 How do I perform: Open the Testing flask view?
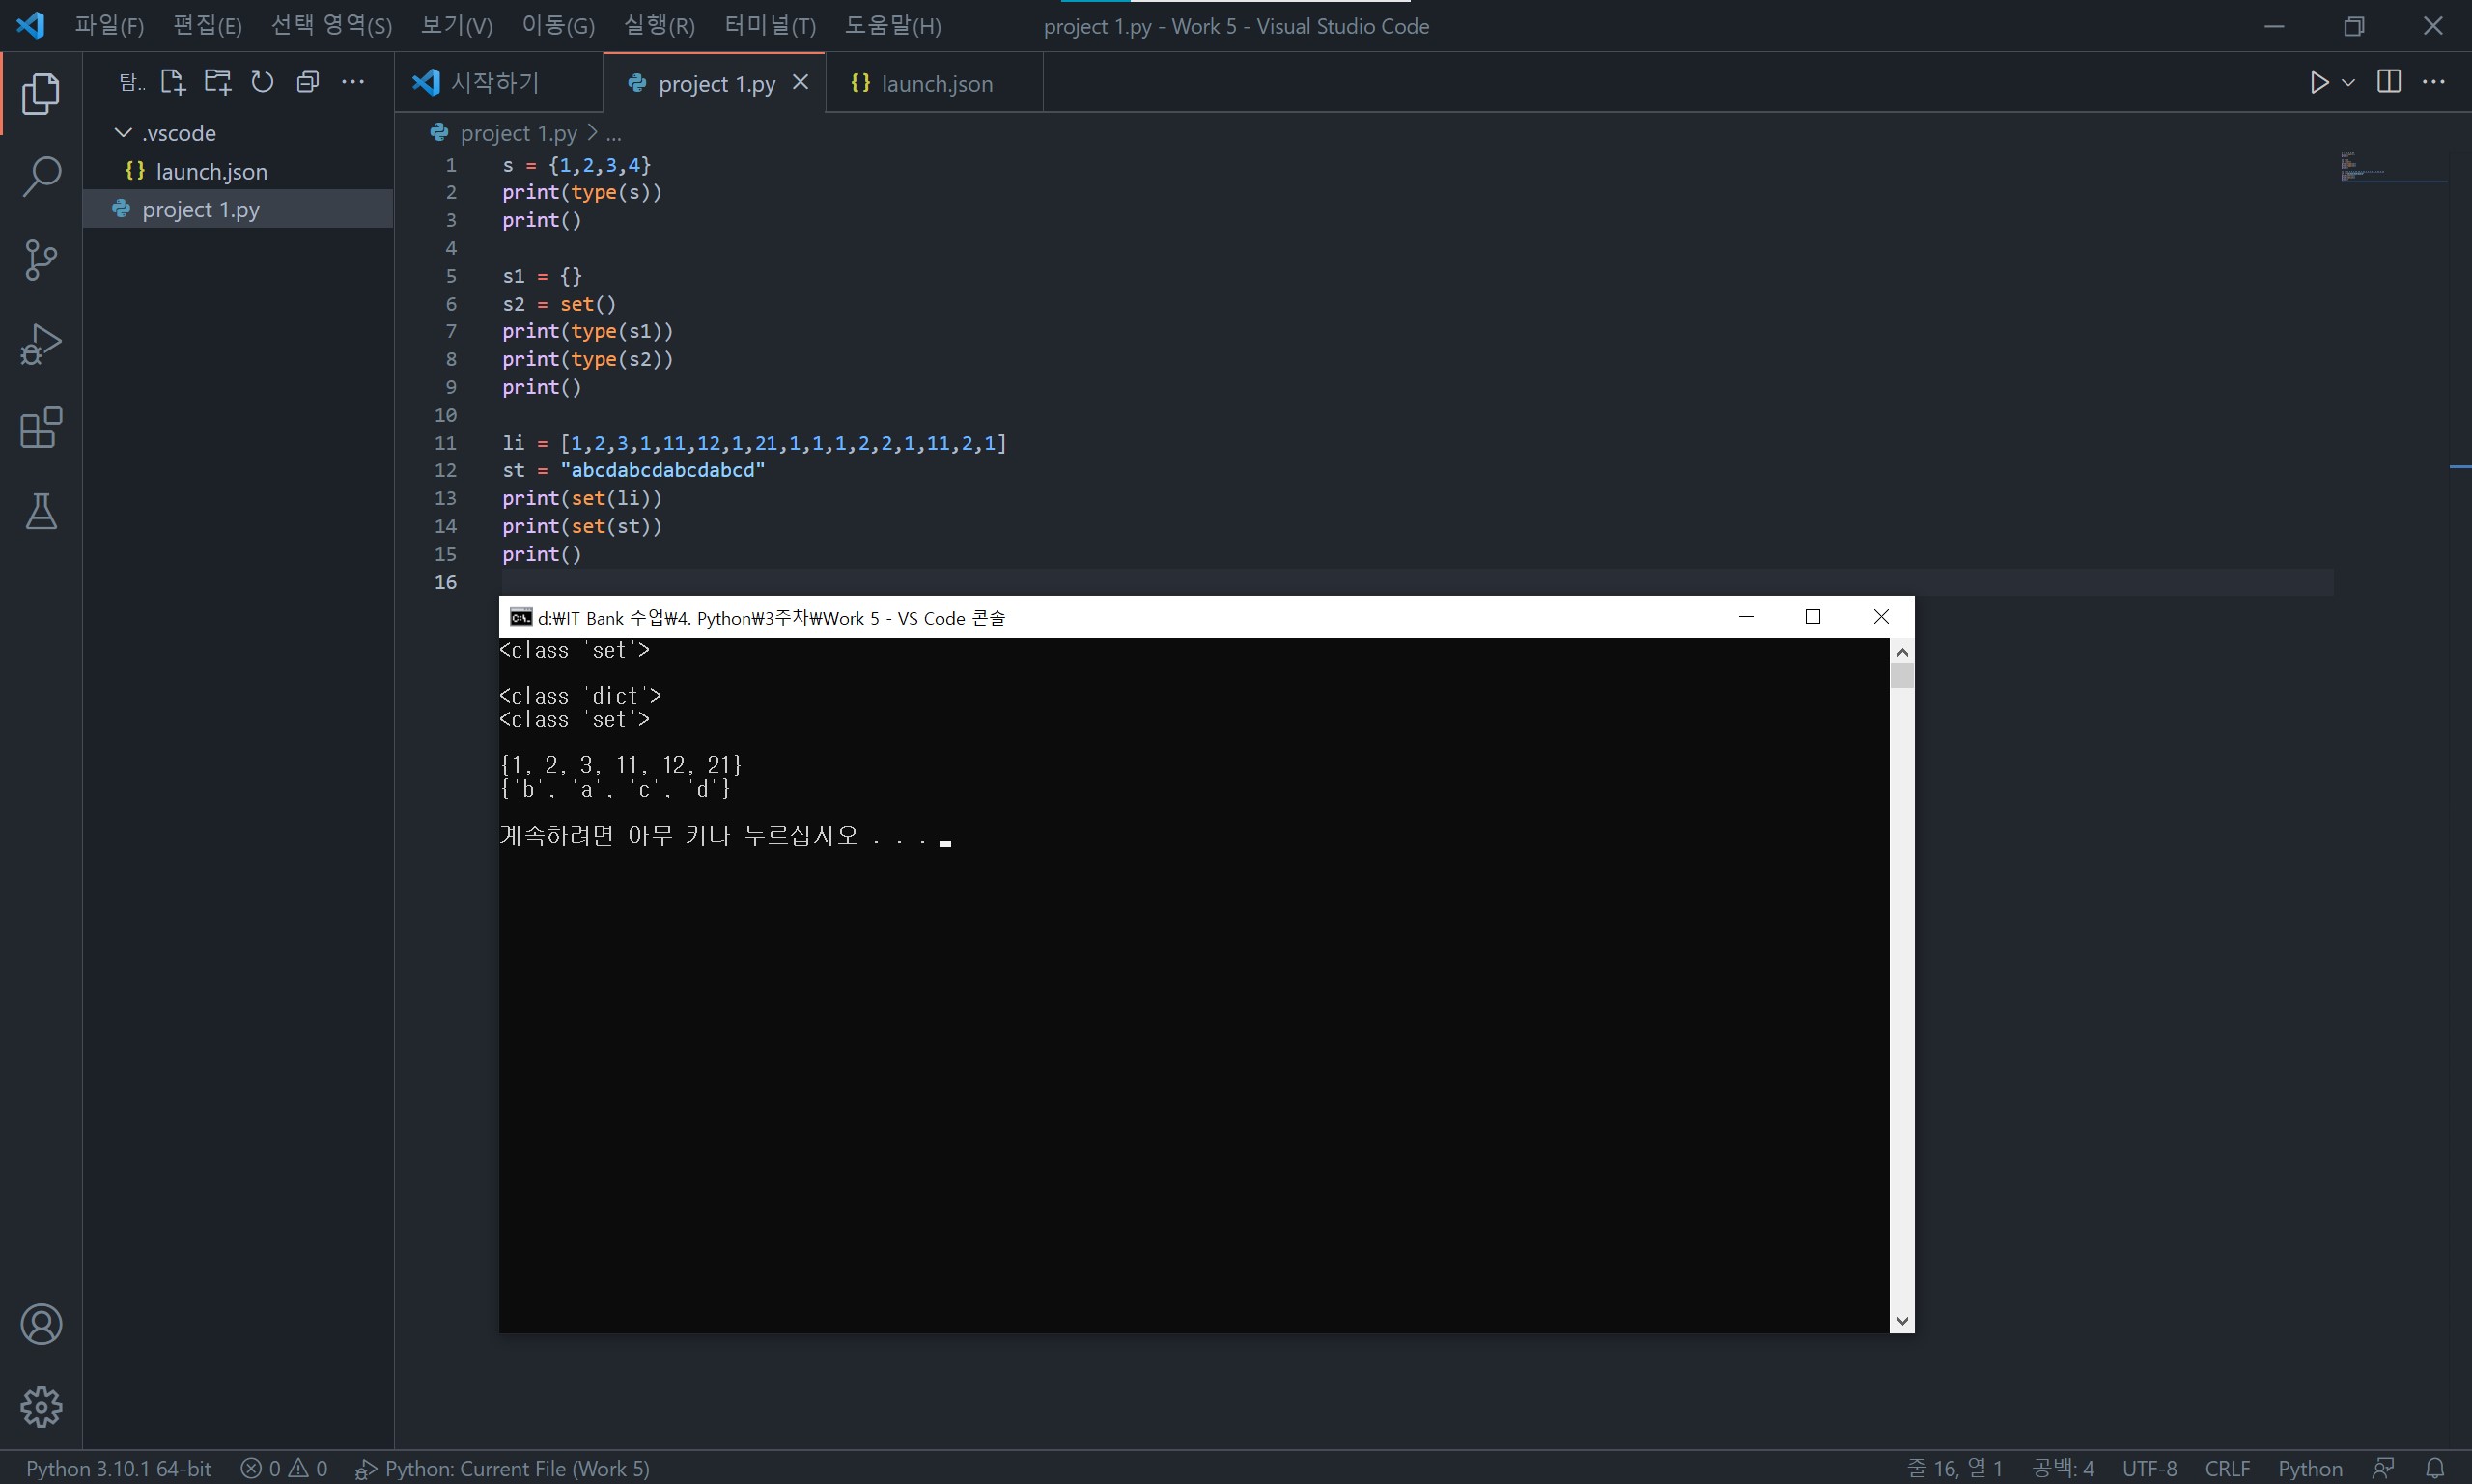click(x=41, y=511)
